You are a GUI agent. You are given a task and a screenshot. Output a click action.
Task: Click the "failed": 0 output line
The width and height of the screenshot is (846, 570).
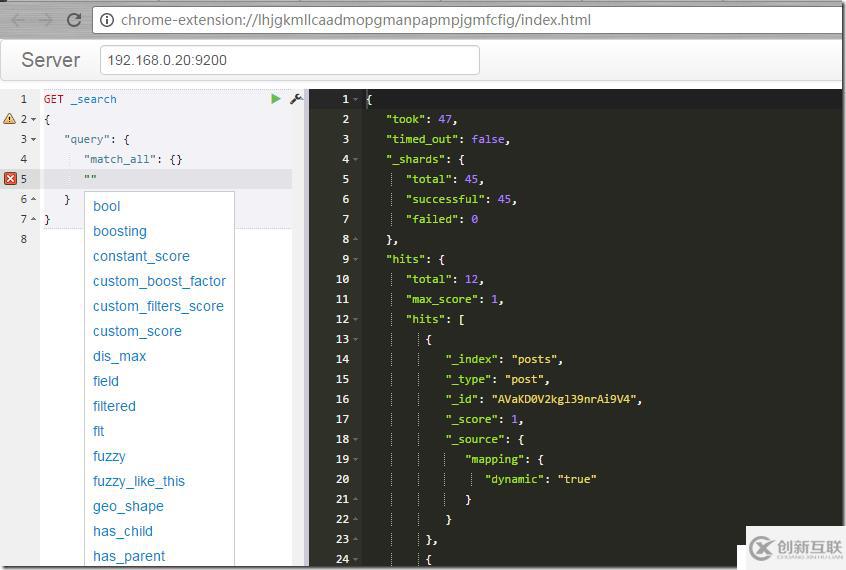[x=442, y=219]
